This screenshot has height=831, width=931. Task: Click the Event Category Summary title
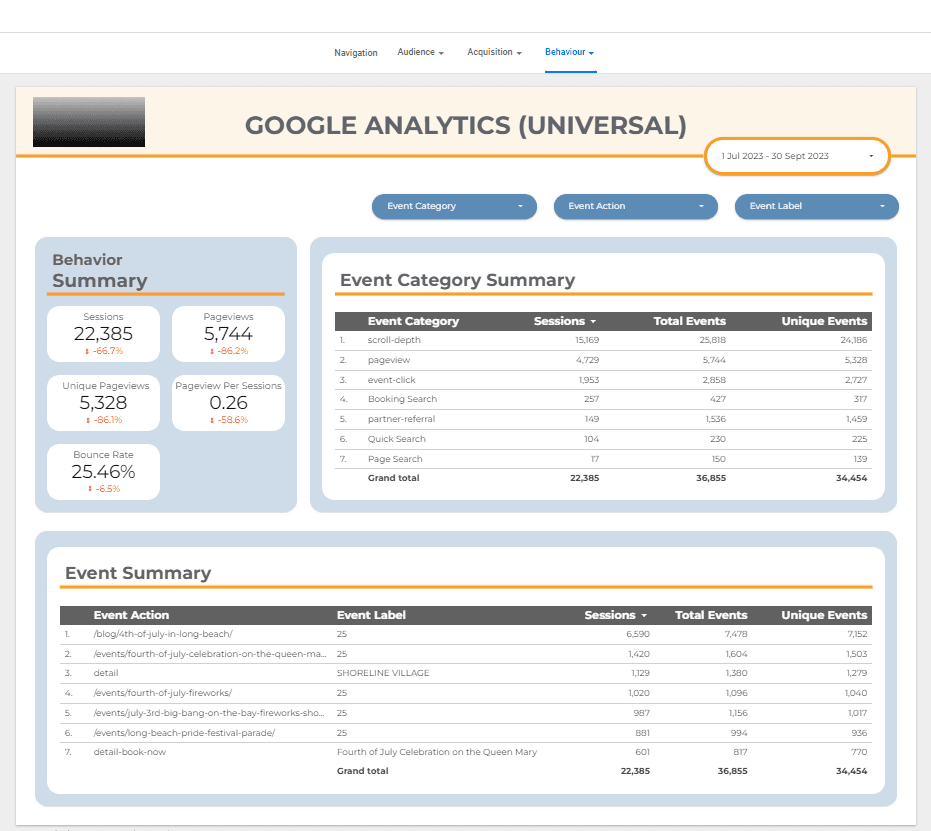point(457,280)
